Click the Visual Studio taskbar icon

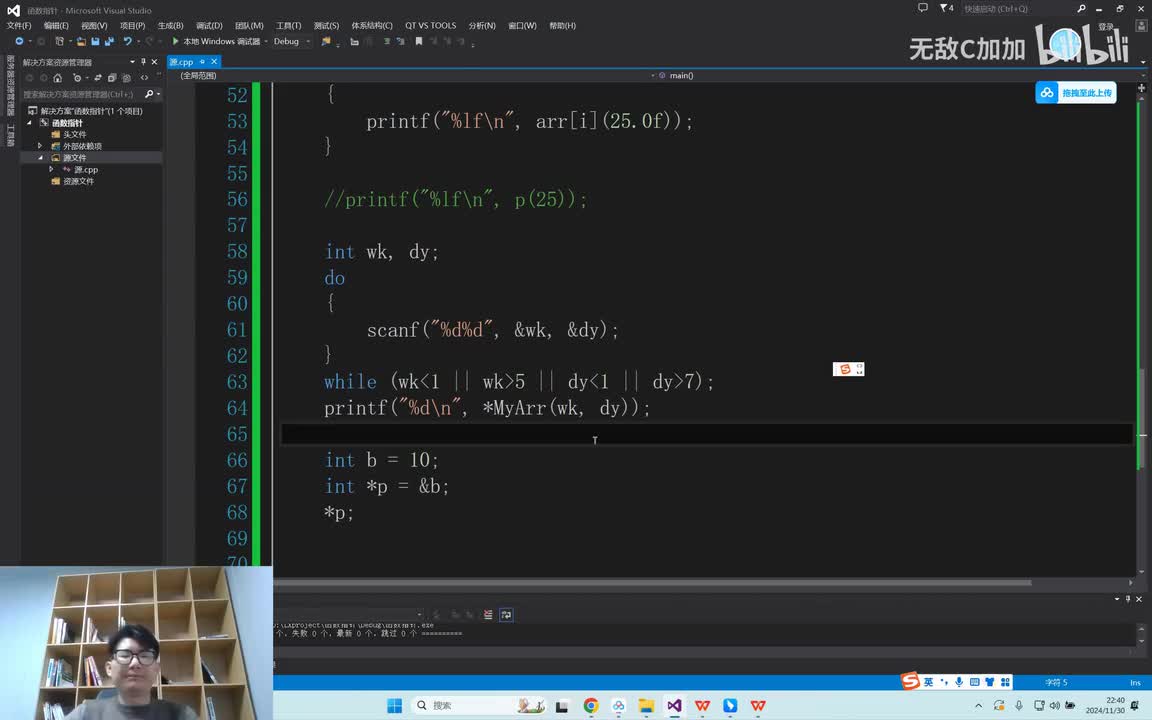(674, 705)
